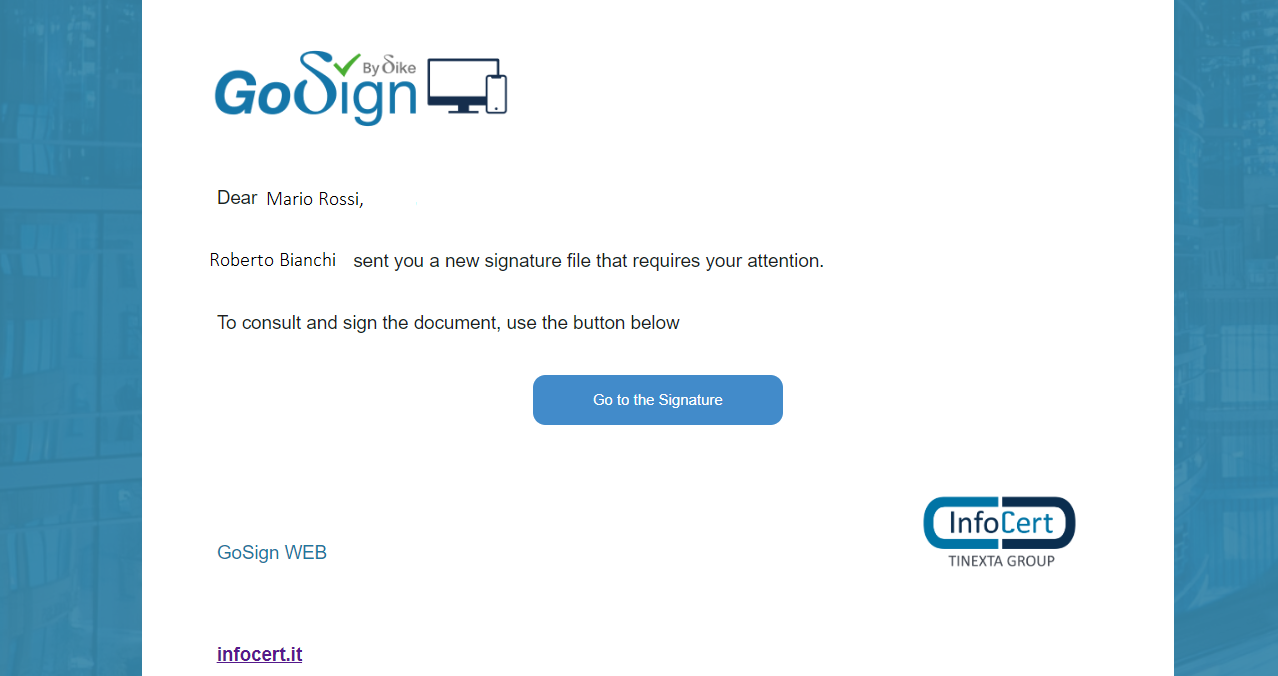
Task: Click the smartphone icon beside the monitor
Action: (497, 94)
